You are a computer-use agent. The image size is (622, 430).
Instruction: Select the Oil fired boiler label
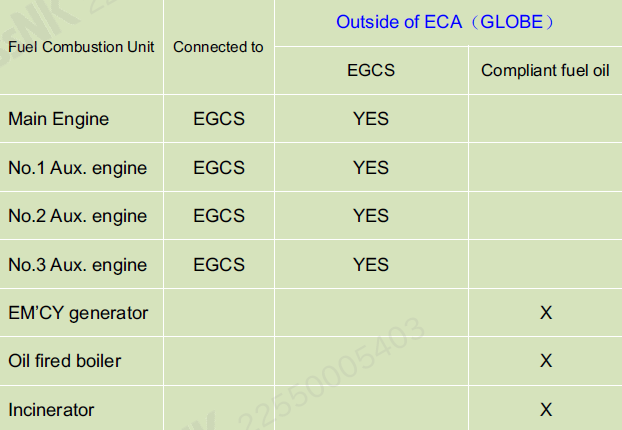[x=64, y=361]
